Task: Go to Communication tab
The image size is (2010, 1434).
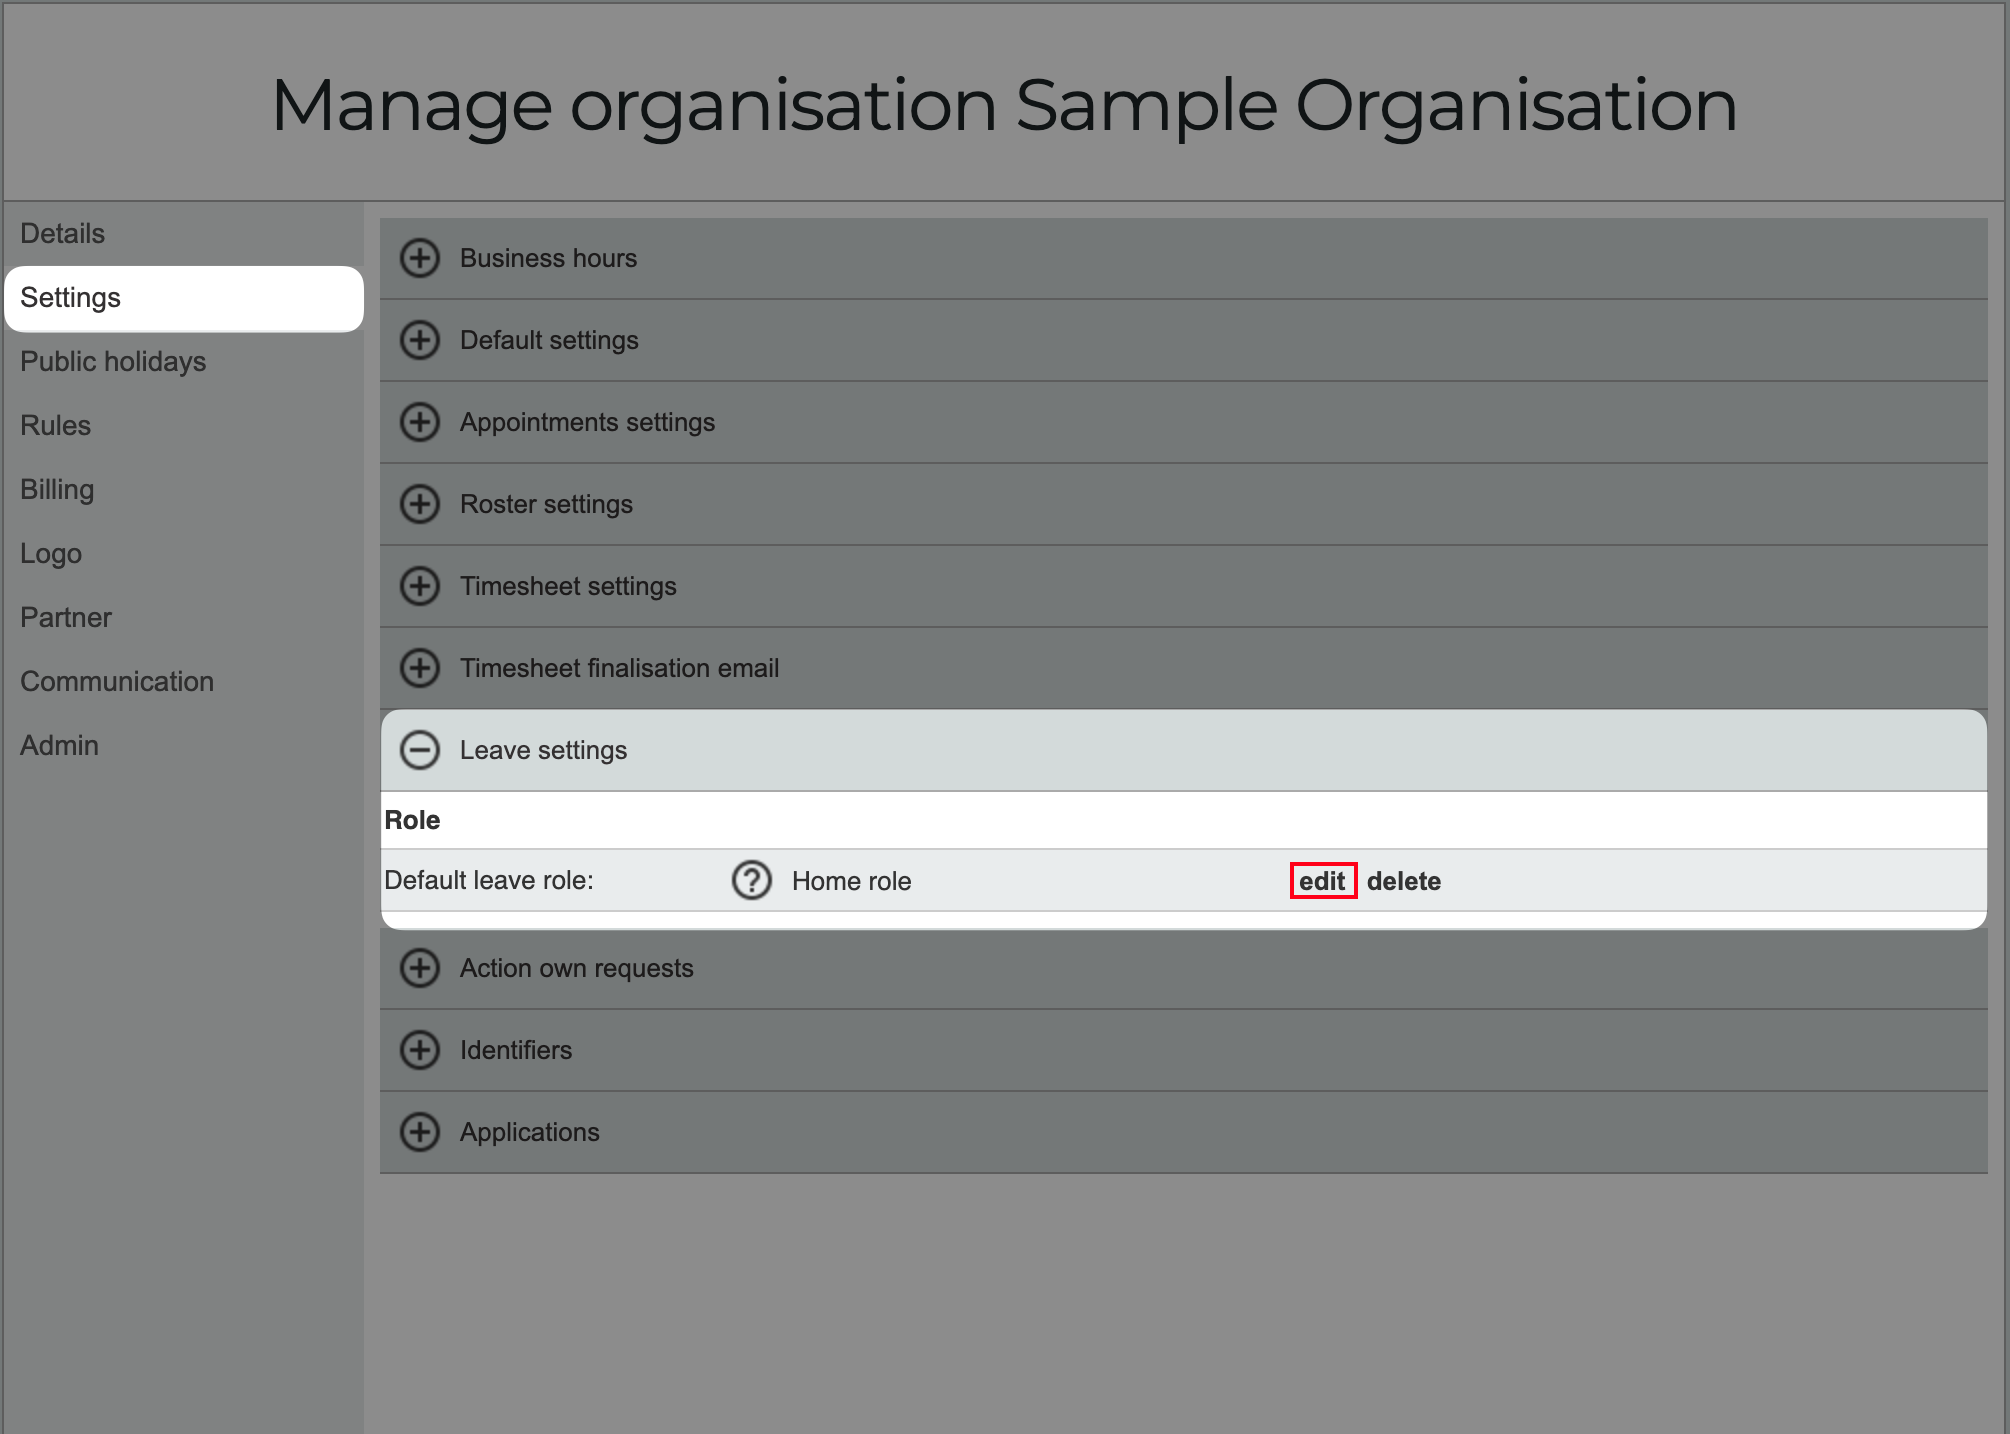Action: (x=184, y=682)
